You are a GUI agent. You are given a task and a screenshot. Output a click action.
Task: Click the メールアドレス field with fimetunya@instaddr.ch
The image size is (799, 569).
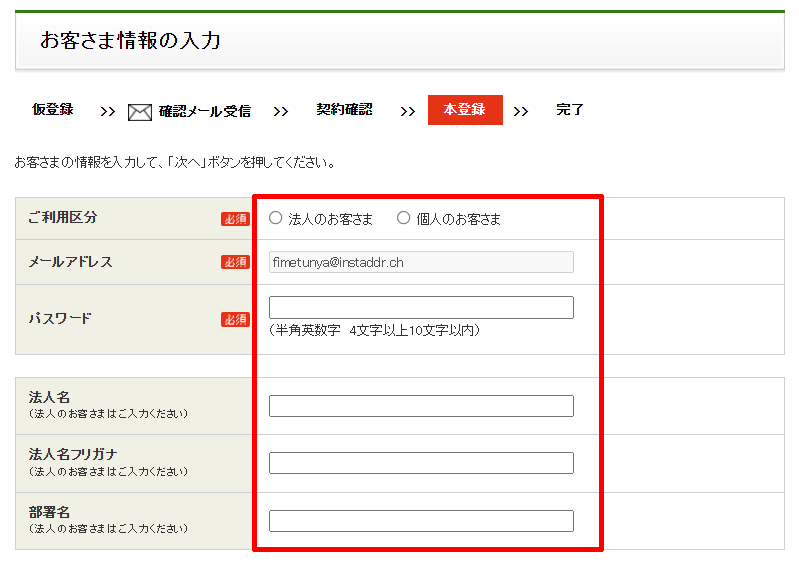click(x=421, y=262)
